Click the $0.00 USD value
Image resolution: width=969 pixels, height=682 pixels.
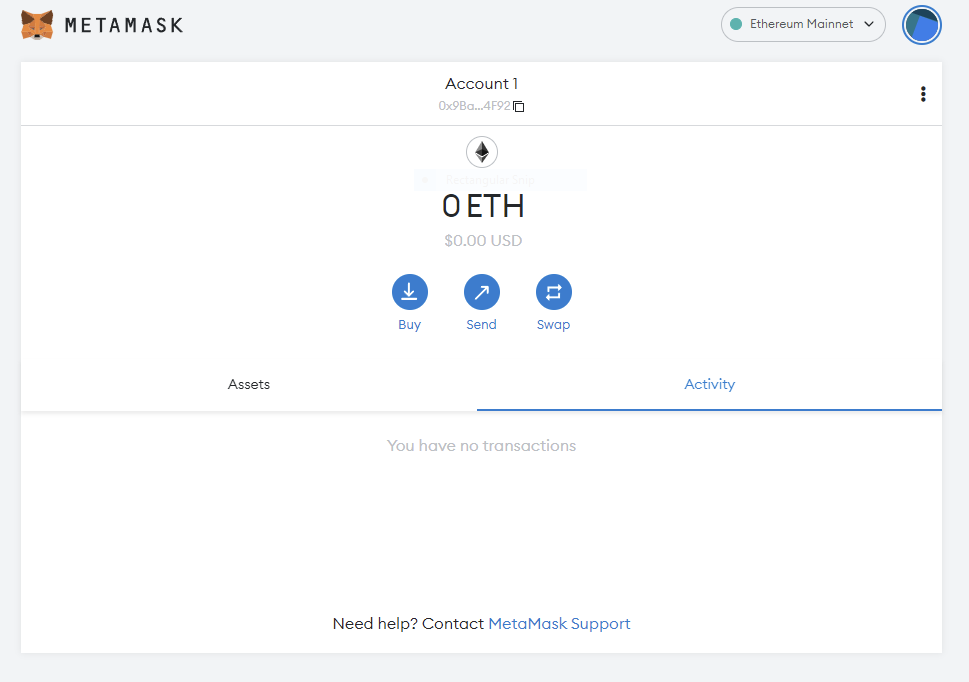pos(483,240)
